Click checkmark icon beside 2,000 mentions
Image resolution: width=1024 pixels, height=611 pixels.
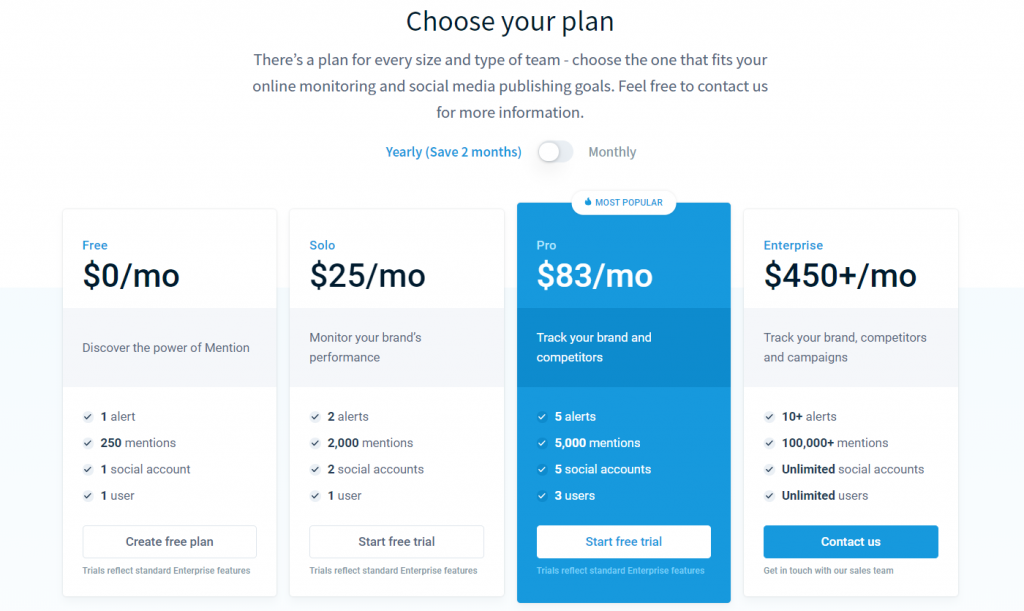(x=315, y=443)
